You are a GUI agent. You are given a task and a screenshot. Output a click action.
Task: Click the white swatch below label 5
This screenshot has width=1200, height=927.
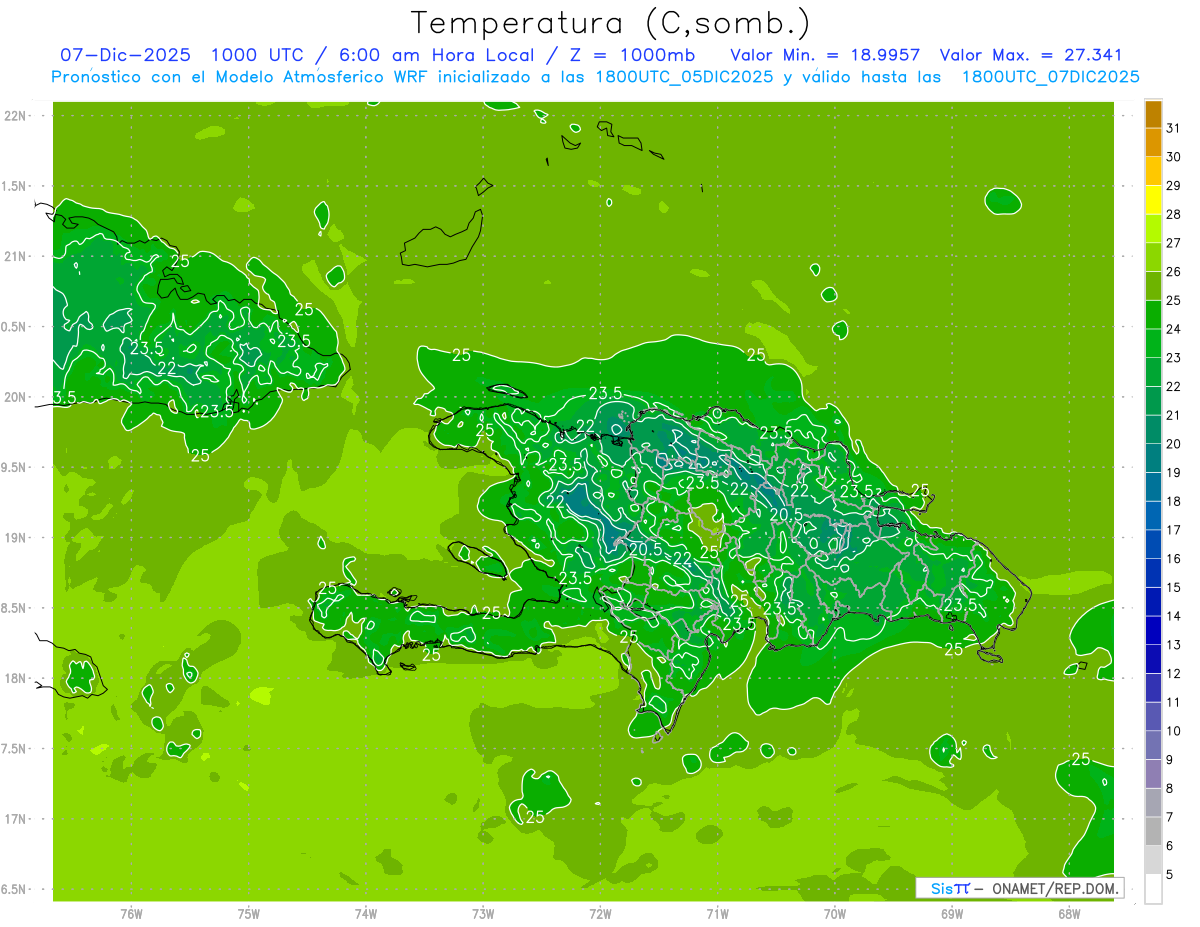coord(1153,889)
